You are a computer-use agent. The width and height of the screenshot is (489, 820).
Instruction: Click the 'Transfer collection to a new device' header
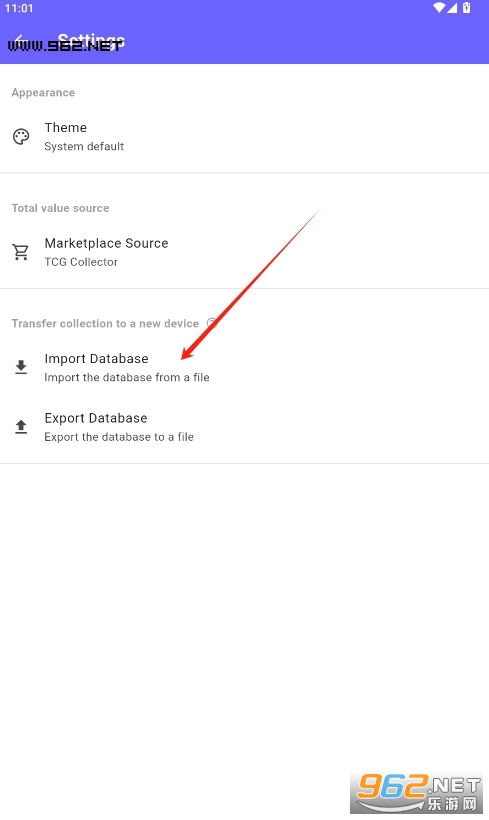pyautogui.click(x=105, y=324)
